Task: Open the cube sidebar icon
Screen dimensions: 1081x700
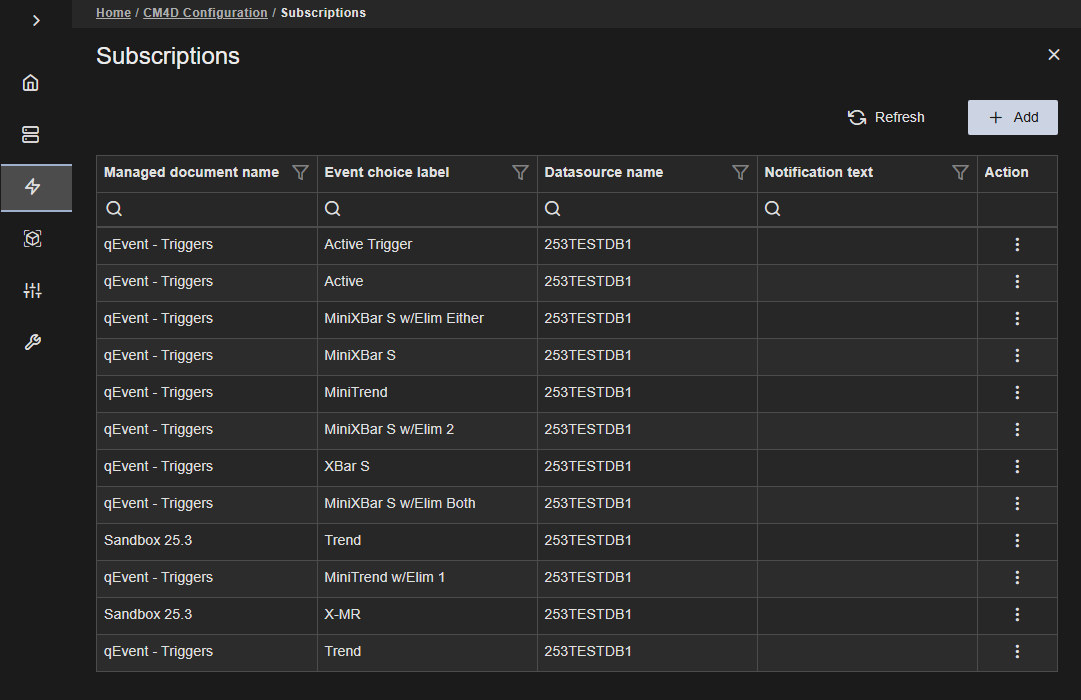Action: pyautogui.click(x=32, y=239)
